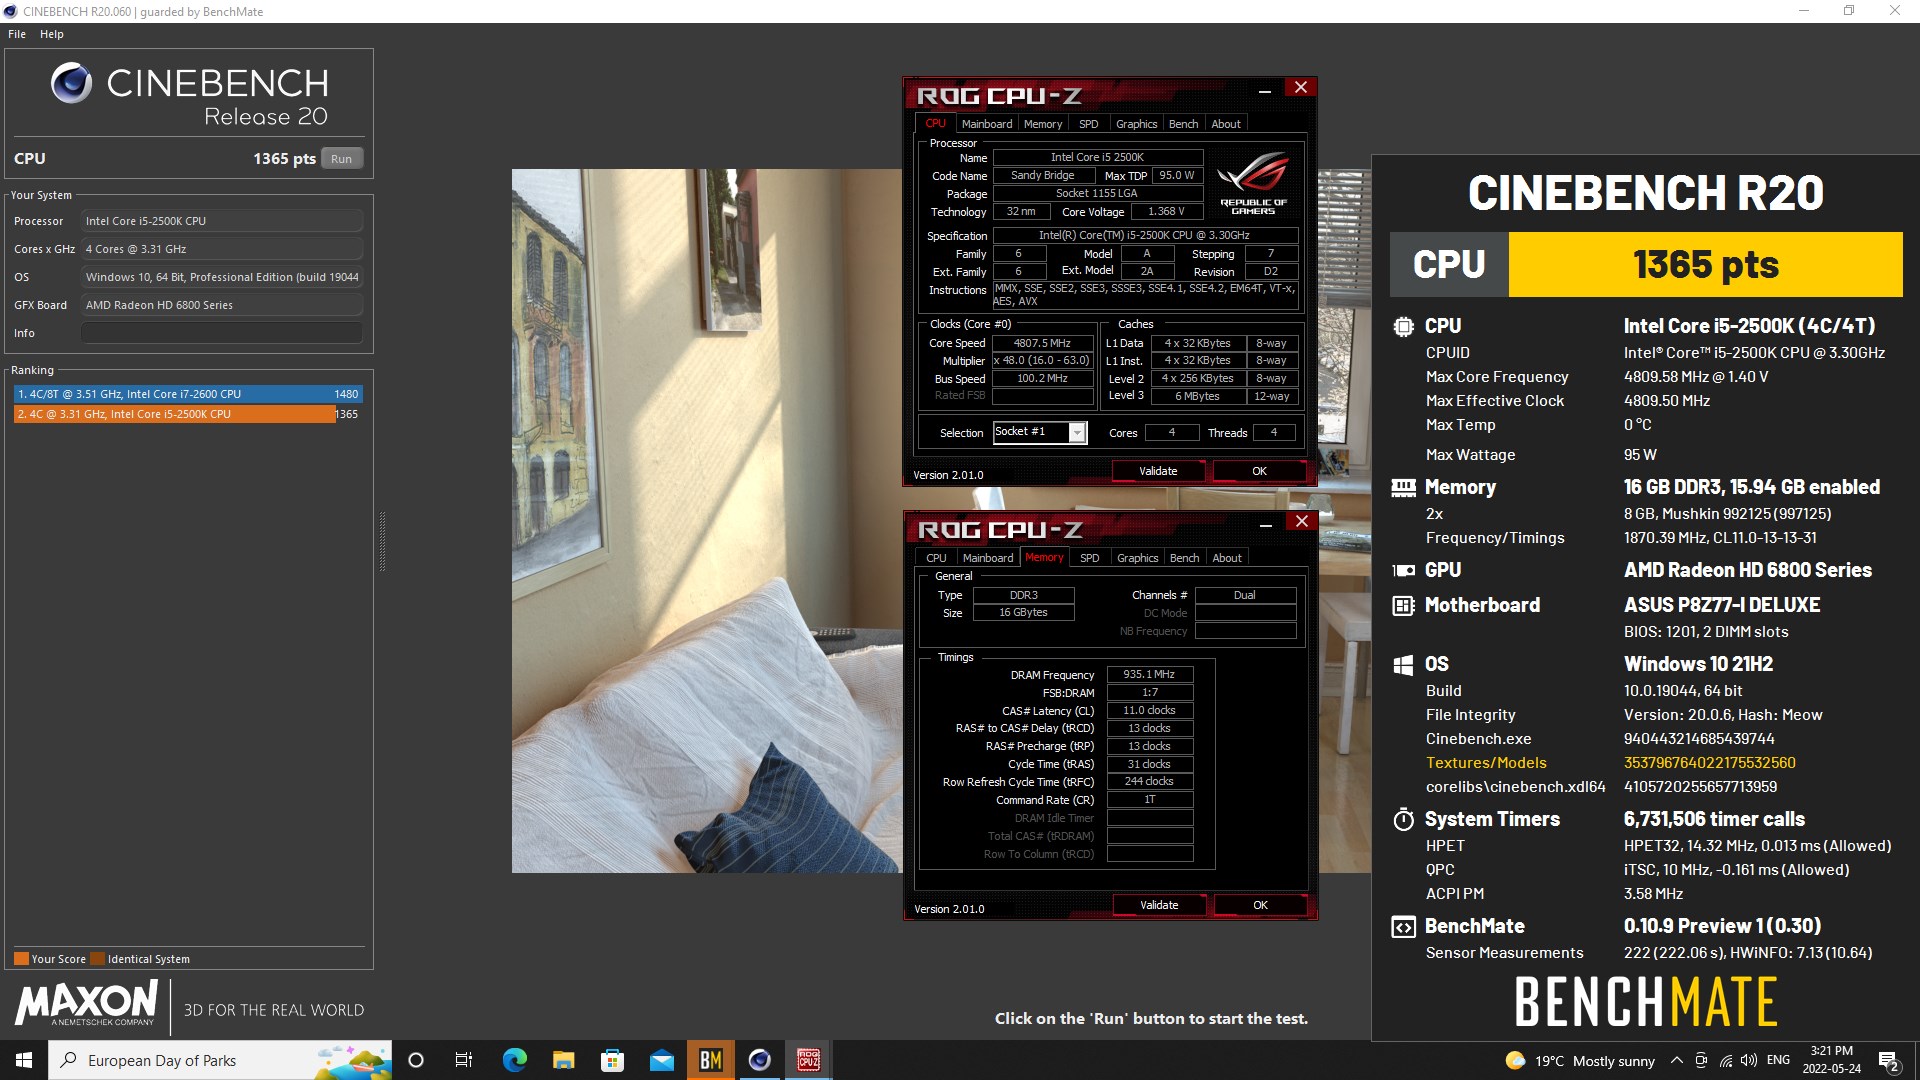This screenshot has width=1920, height=1080.
Task: Launch Microsoft Edge from taskbar
Action: tap(514, 1060)
